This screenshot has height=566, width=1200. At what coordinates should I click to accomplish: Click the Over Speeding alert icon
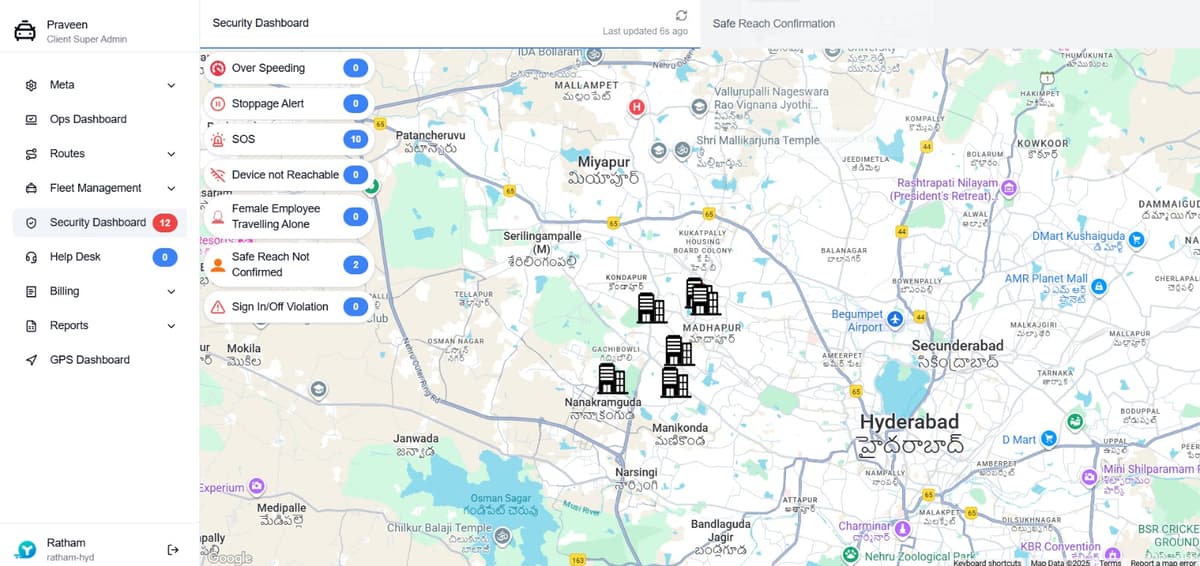coord(218,68)
